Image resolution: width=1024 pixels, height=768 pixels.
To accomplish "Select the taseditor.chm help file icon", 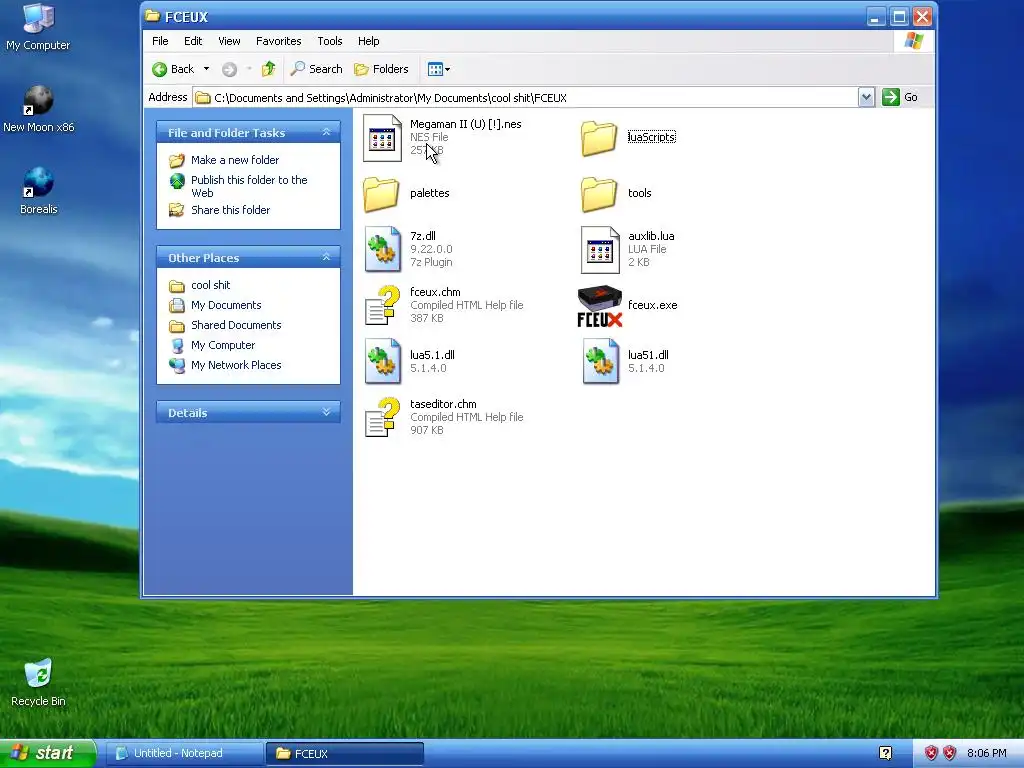I will click(x=383, y=417).
